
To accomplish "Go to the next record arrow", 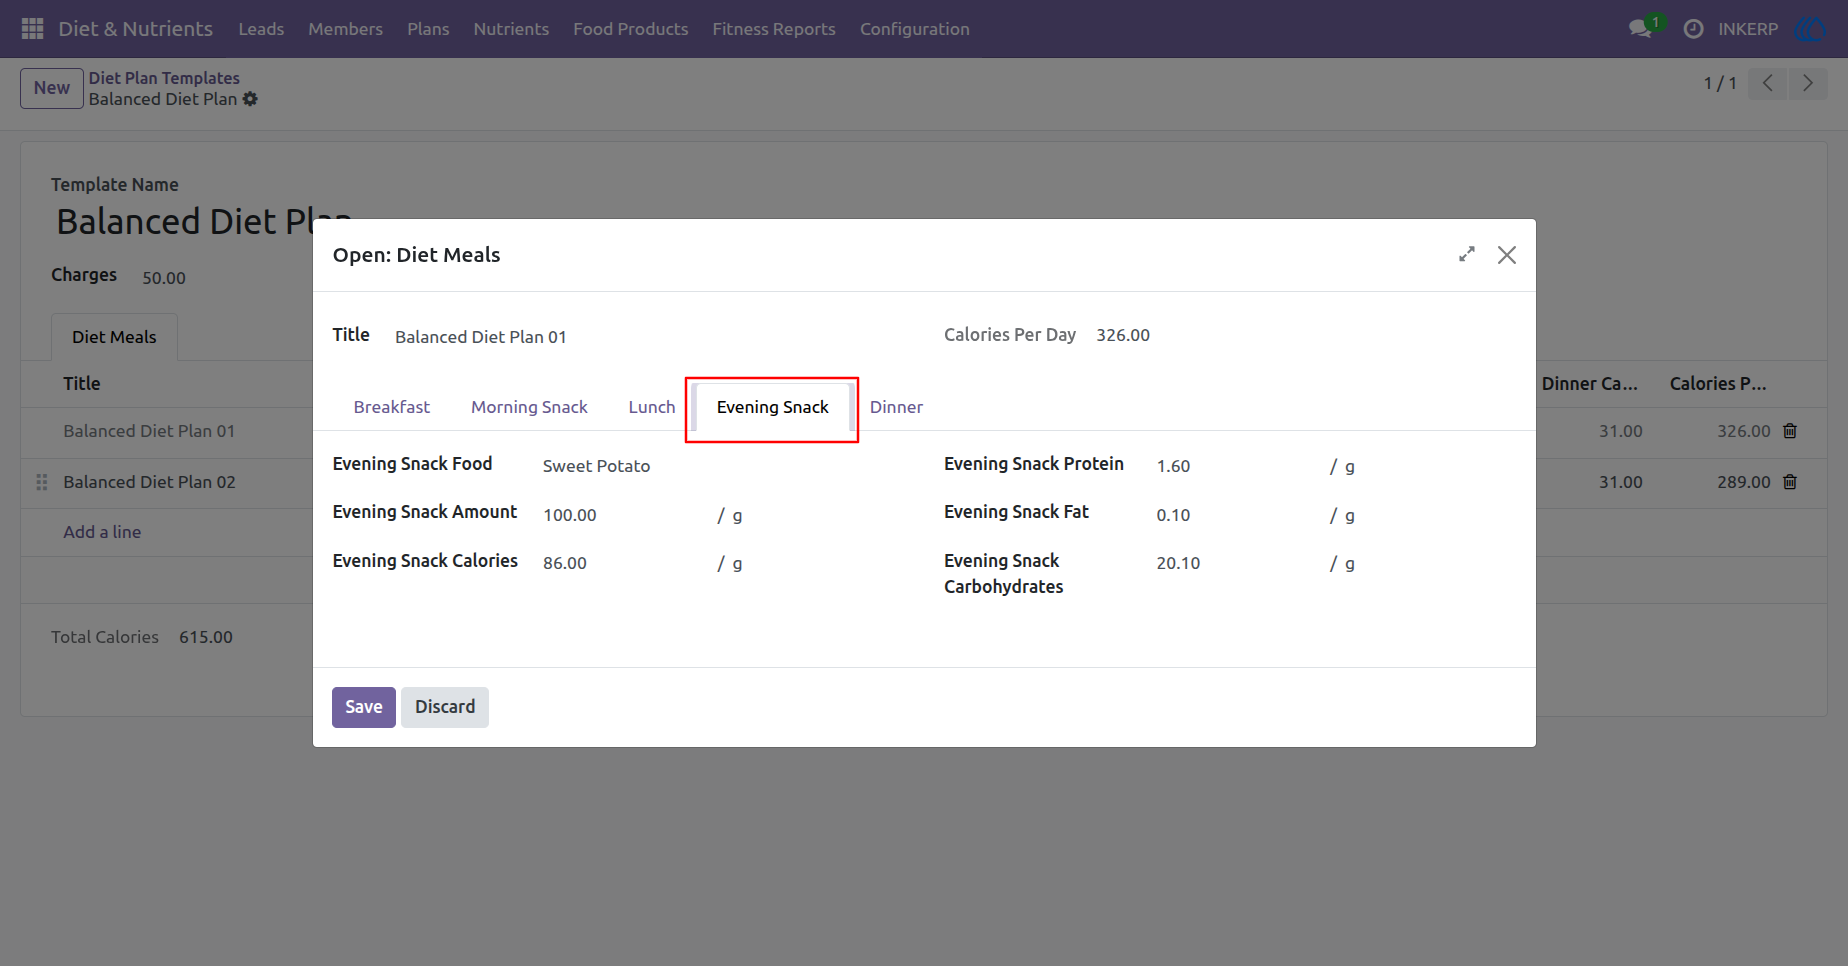I will click(x=1807, y=83).
